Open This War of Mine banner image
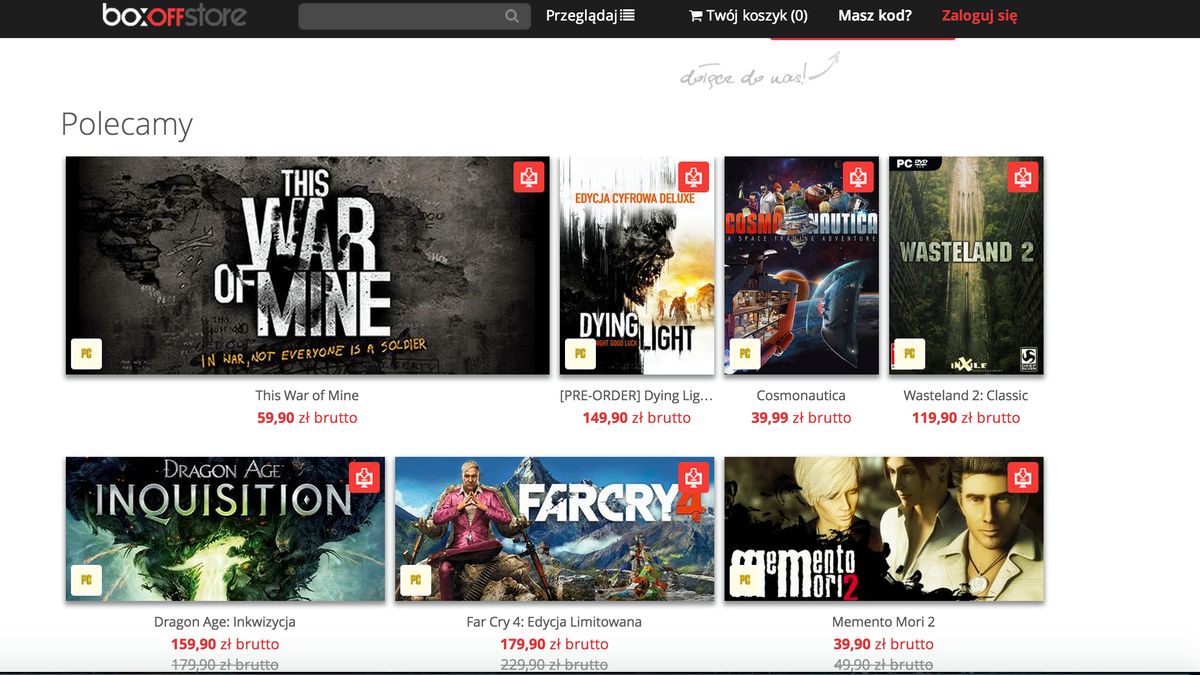 (307, 265)
